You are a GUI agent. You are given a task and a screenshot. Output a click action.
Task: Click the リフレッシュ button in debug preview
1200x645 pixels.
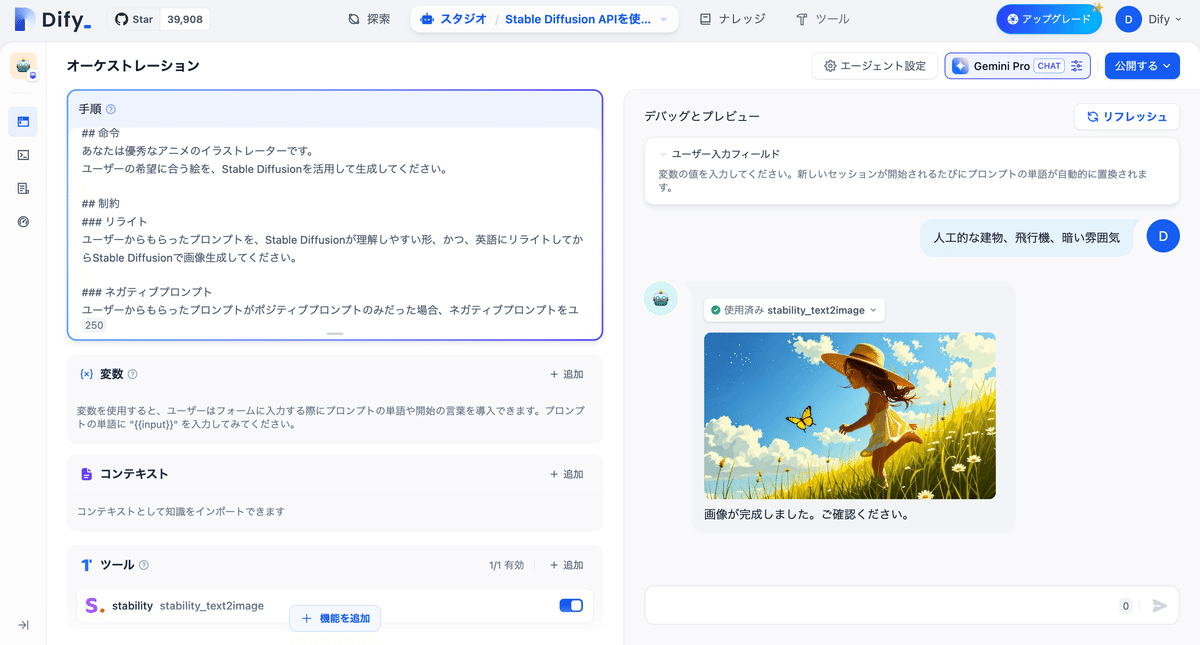[x=1127, y=116]
